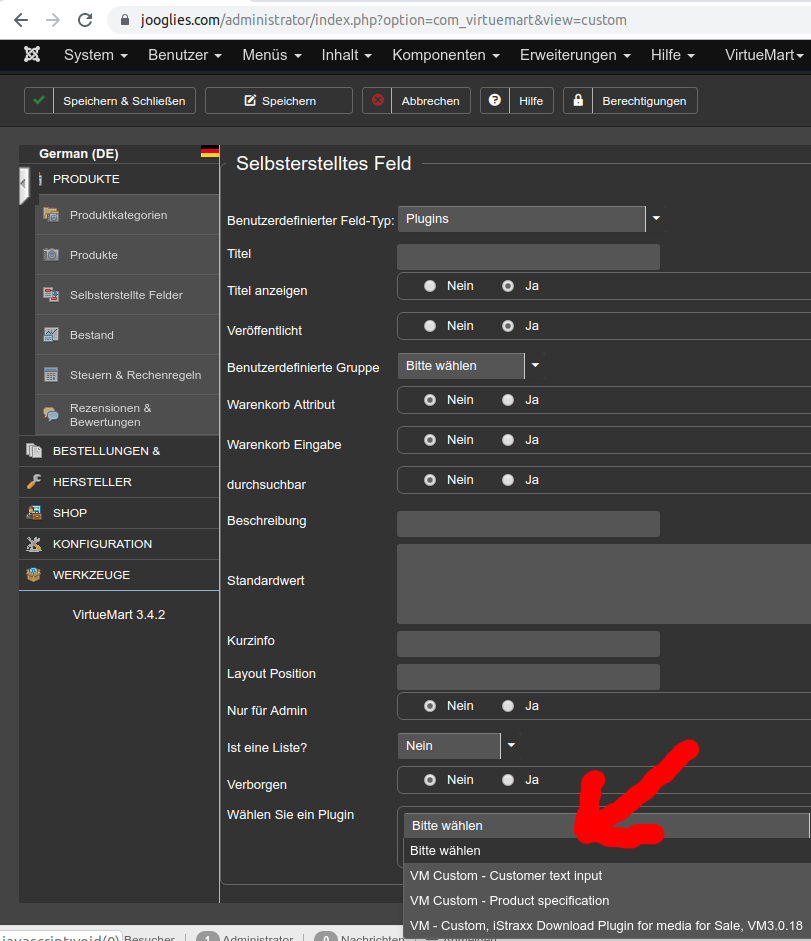811x941 pixels.
Task: Open Bestand in the sidebar
Action: click(92, 335)
